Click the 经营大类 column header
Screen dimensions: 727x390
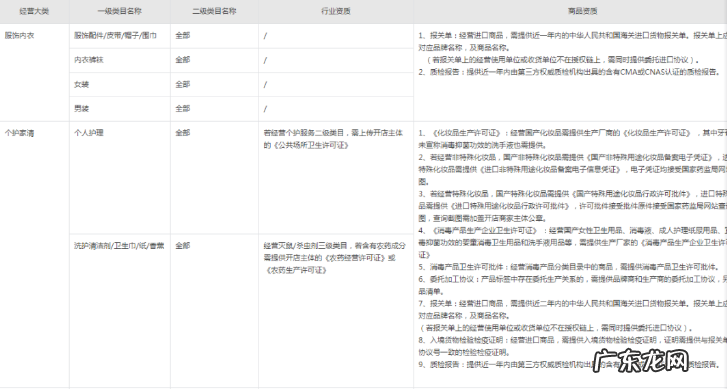click(x=34, y=11)
